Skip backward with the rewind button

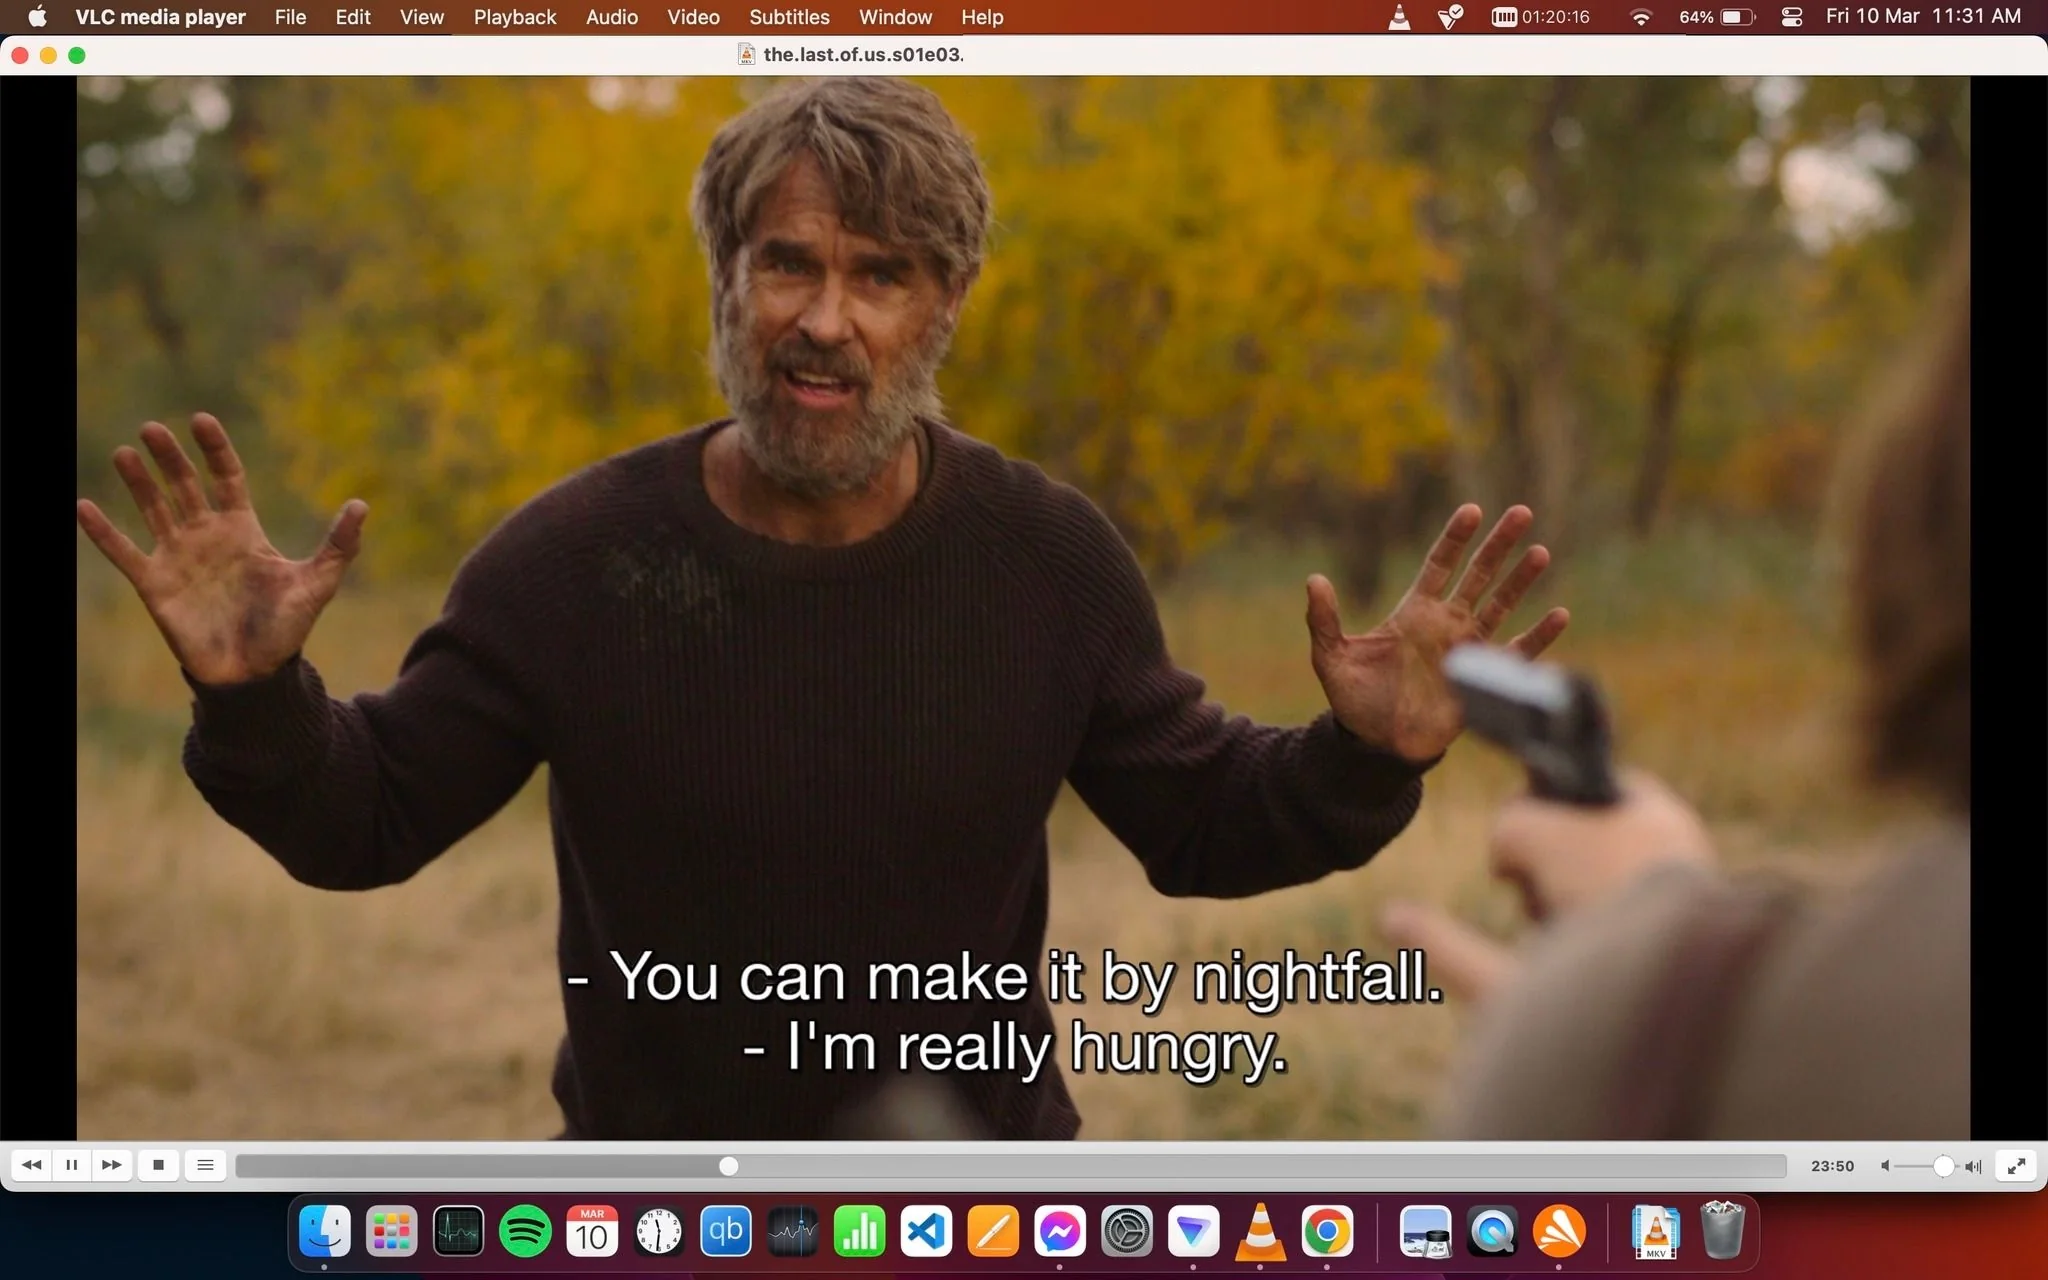pos(31,1165)
